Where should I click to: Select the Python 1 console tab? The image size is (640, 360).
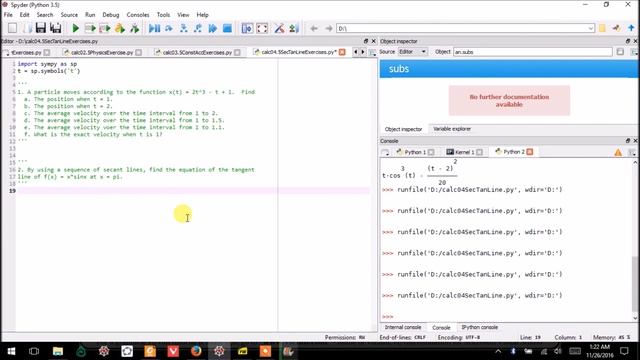[x=415, y=152]
